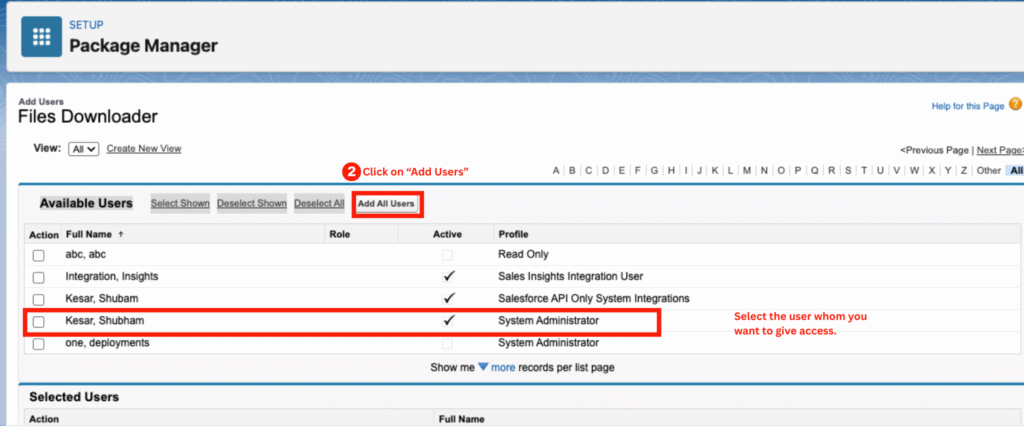Click the Package Manager page title
The width and height of the screenshot is (1024, 430).
point(144,46)
